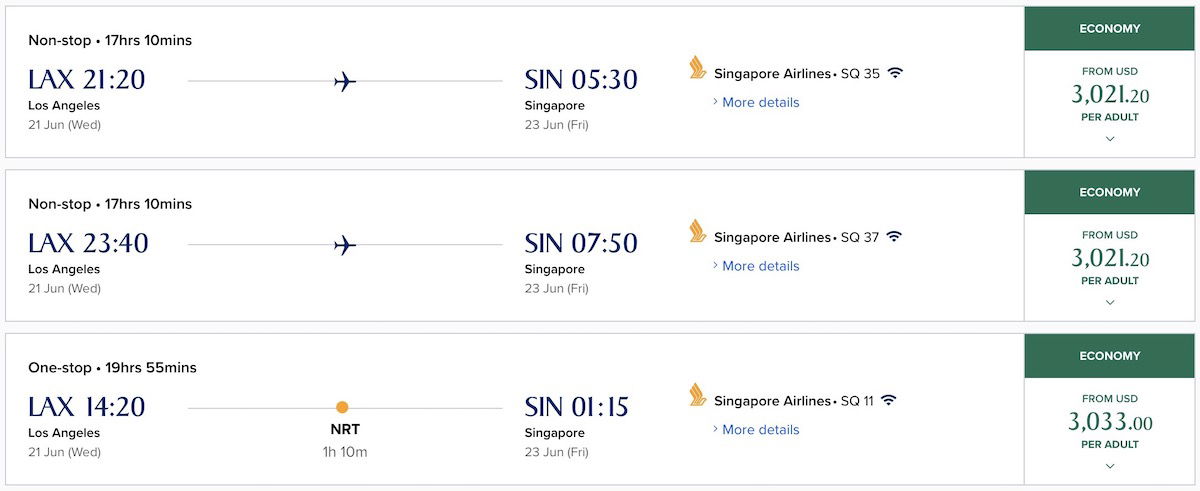Expand More details for flight SQ 35
This screenshot has width=1200, height=491.
point(760,102)
